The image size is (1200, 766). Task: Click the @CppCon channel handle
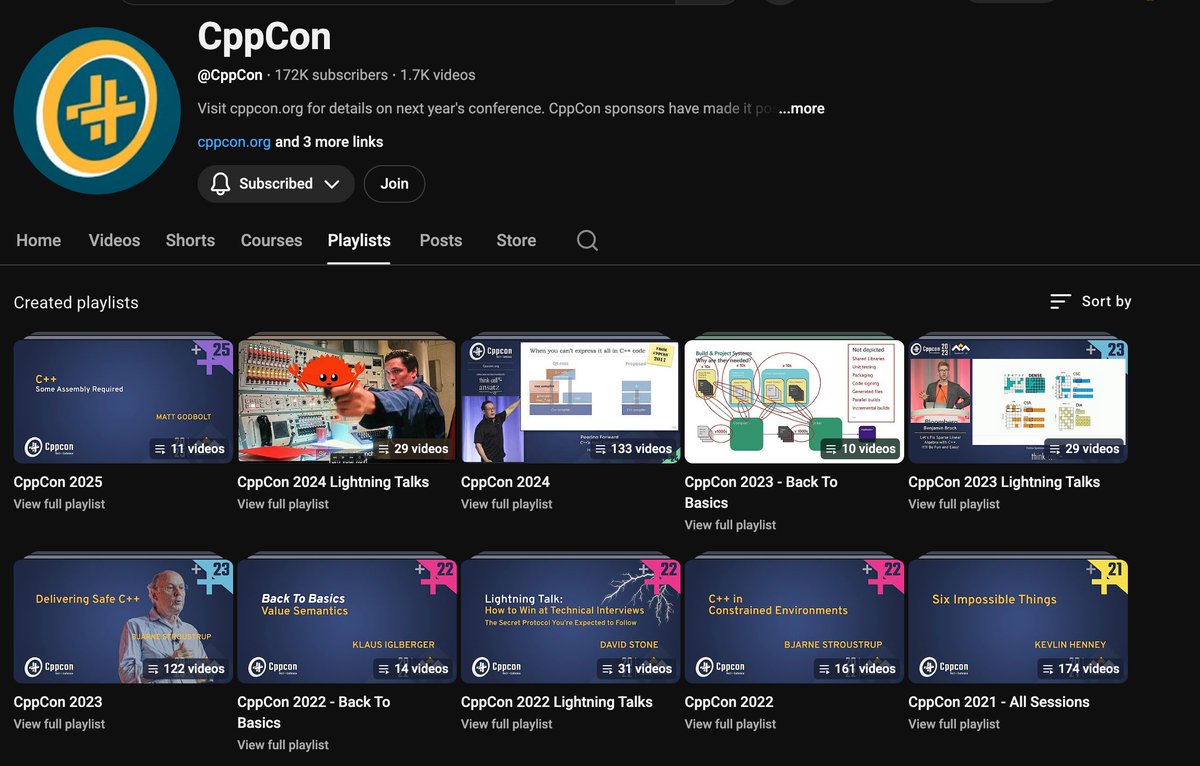(x=230, y=75)
